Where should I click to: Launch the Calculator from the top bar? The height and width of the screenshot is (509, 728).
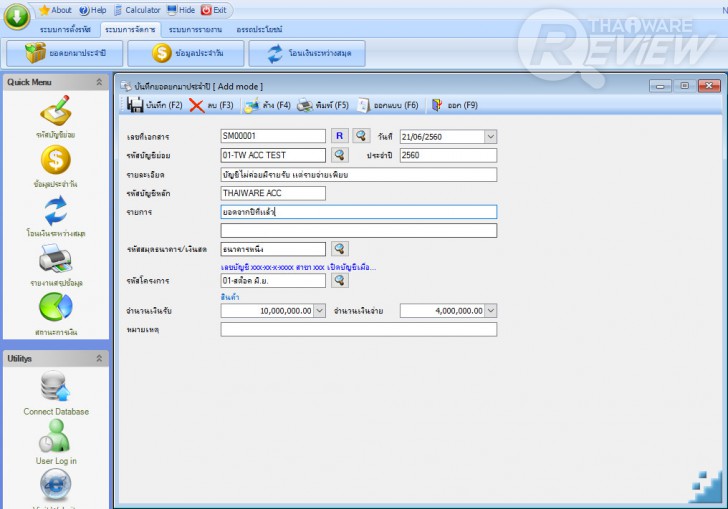137,10
